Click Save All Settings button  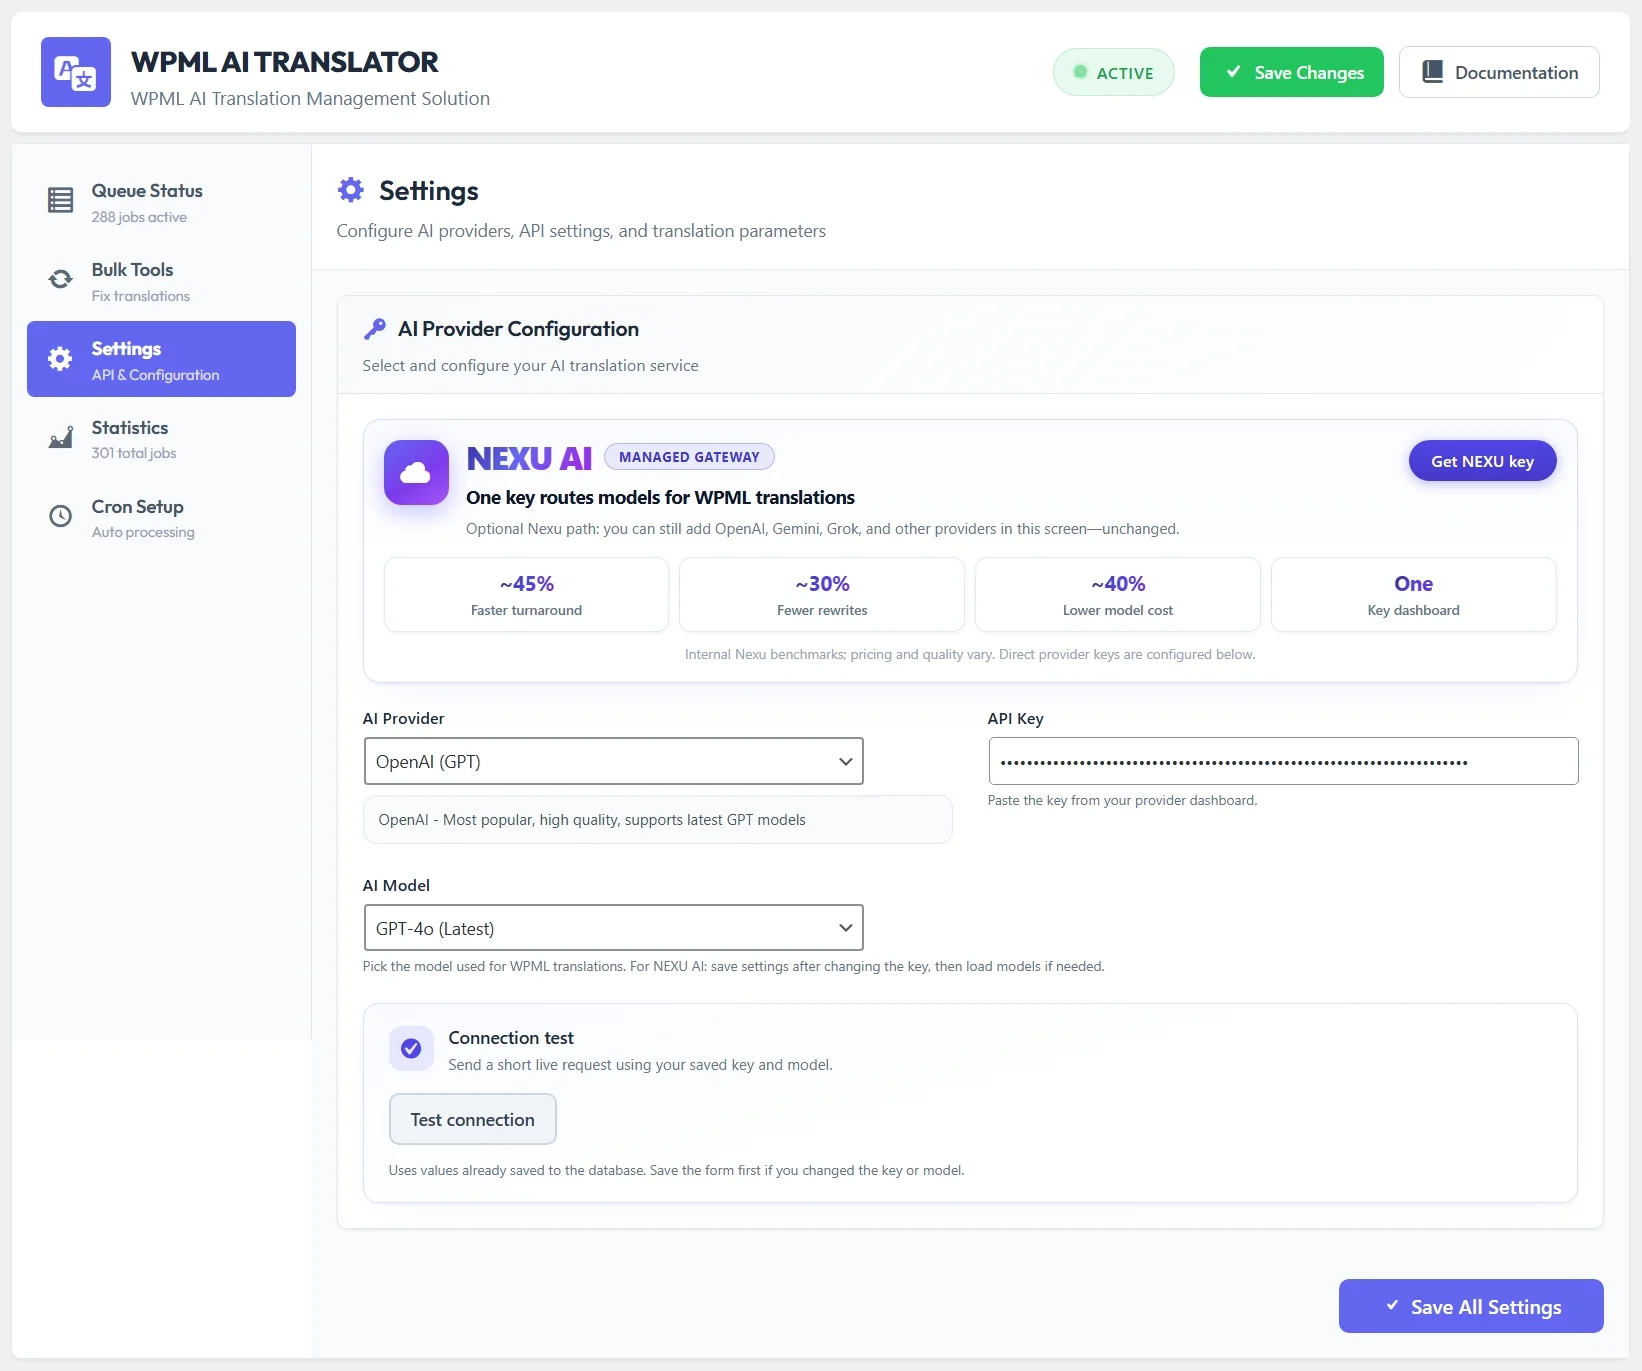coord(1471,1306)
